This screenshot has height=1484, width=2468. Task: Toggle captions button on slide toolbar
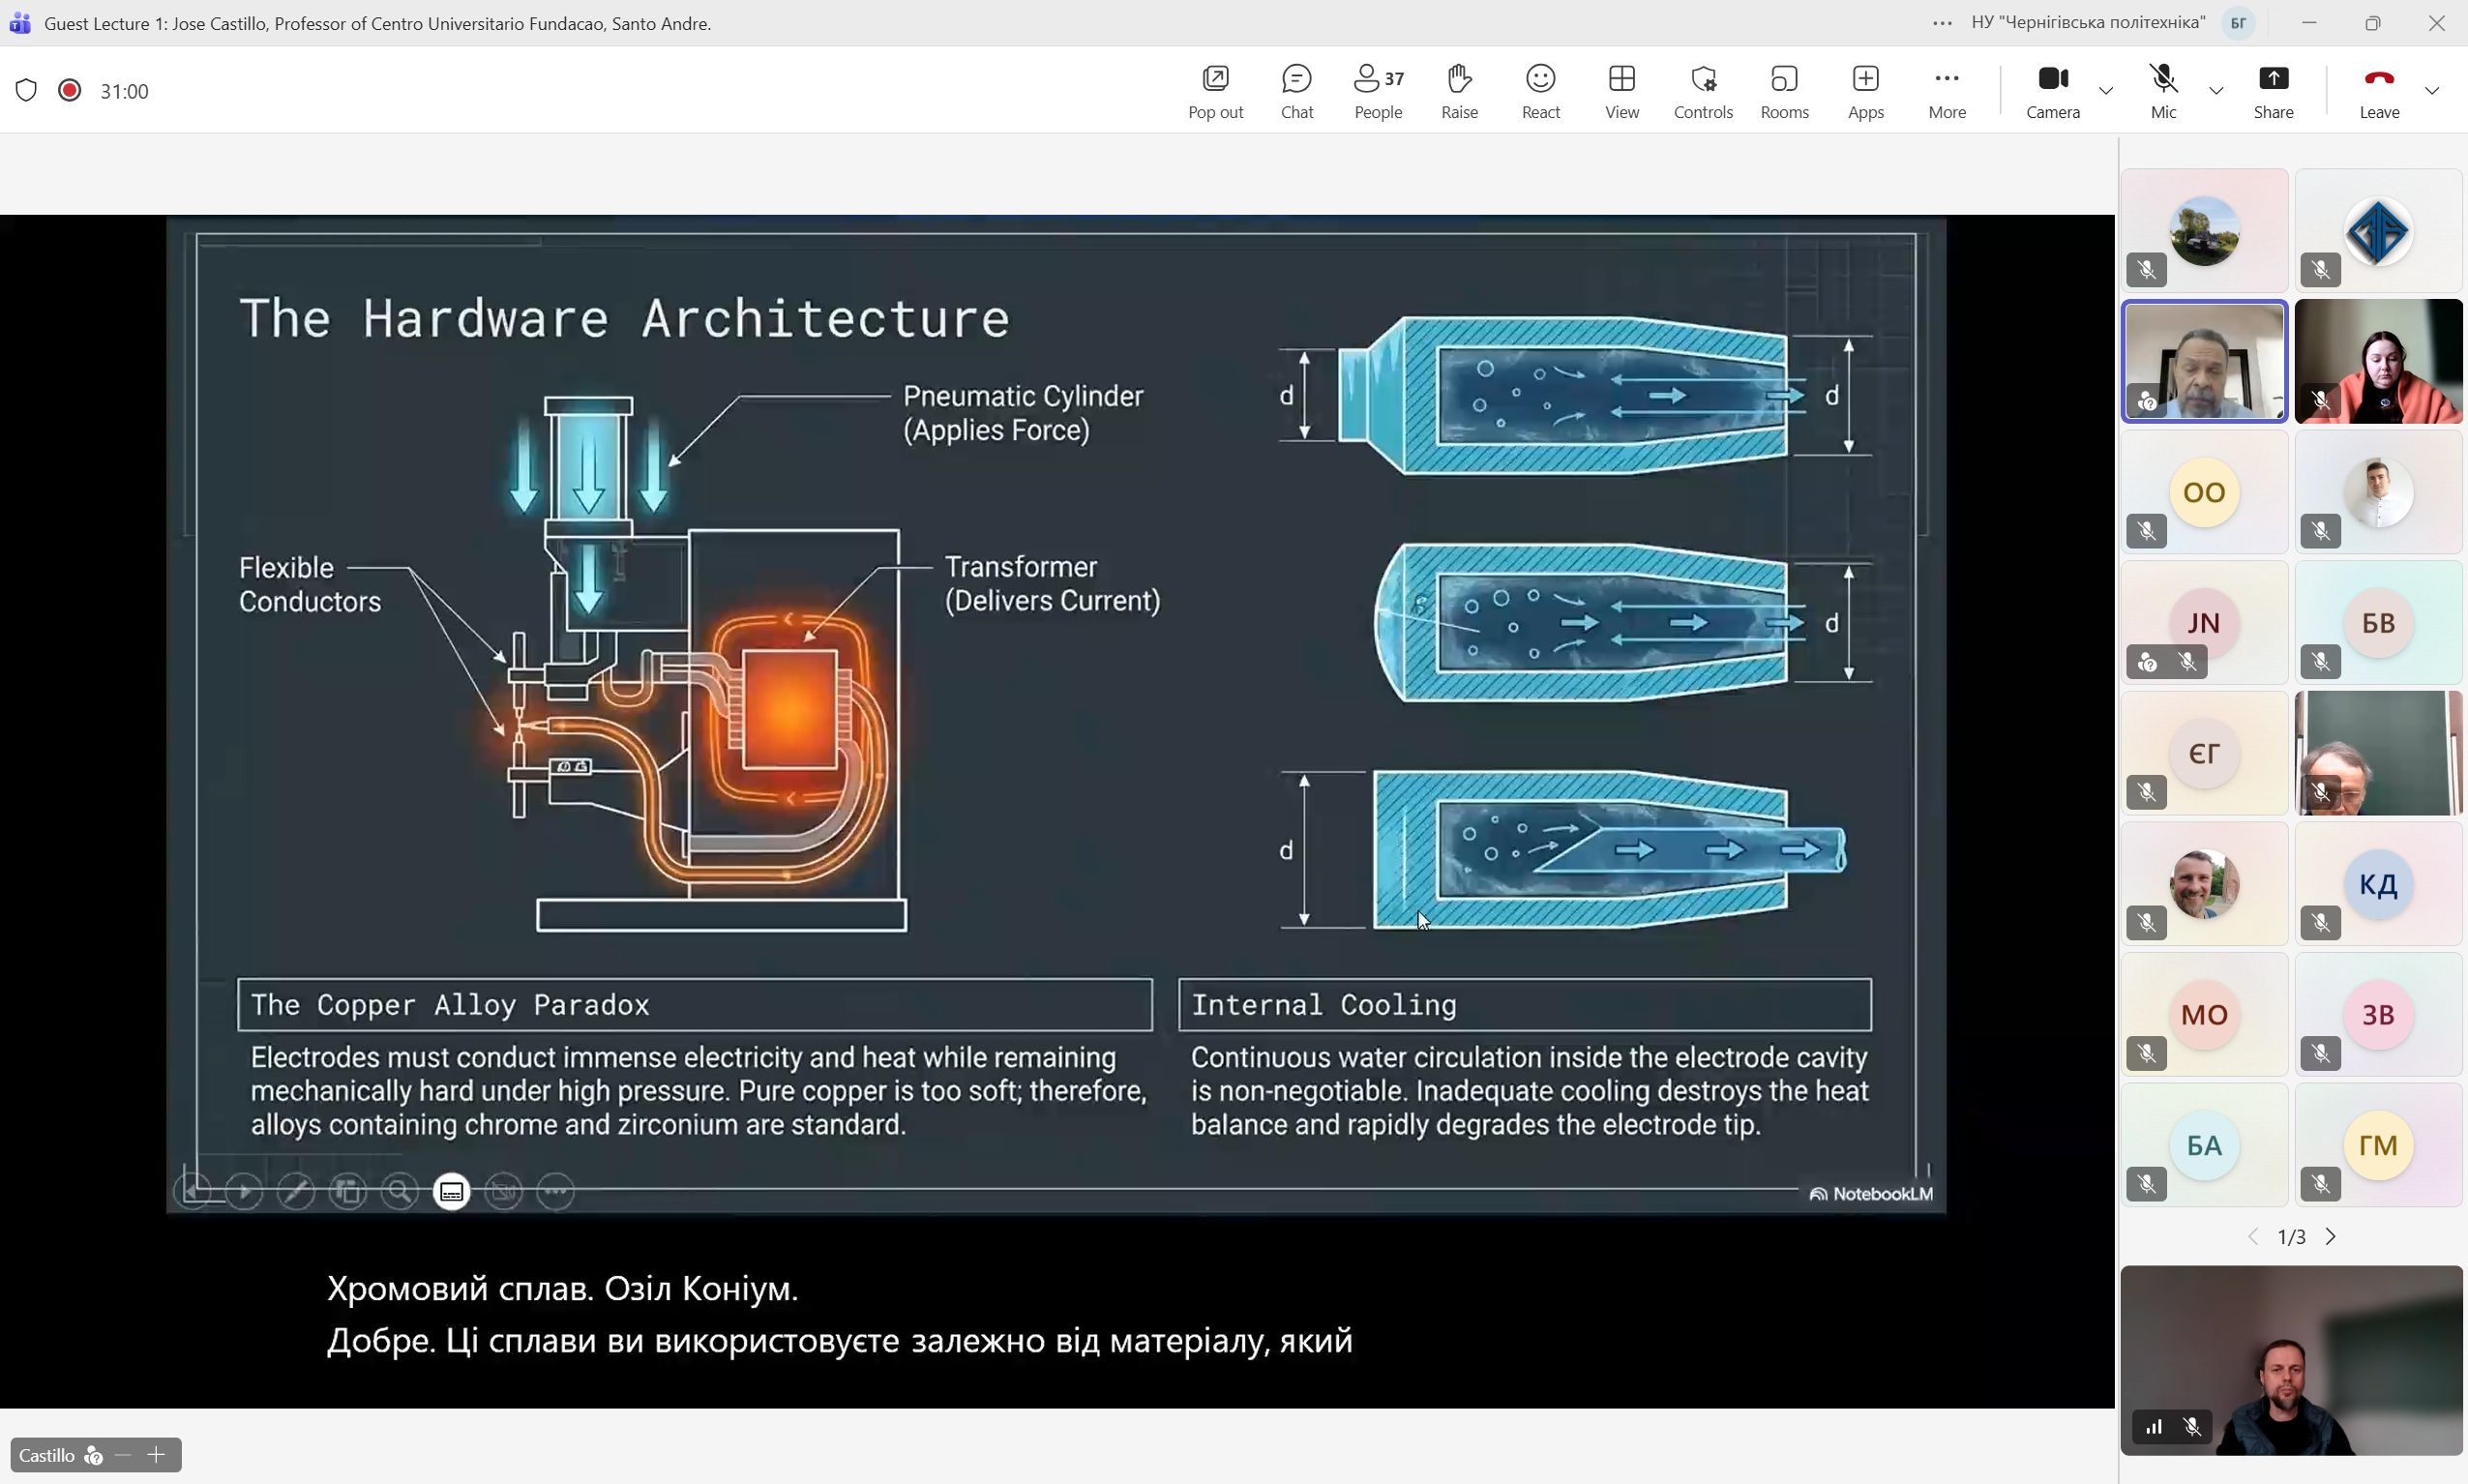click(451, 1191)
